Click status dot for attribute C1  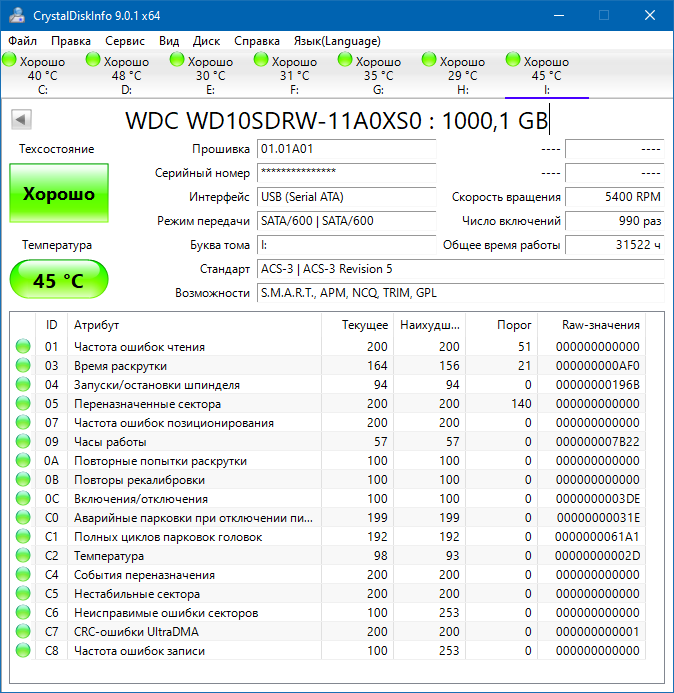[x=23, y=537]
